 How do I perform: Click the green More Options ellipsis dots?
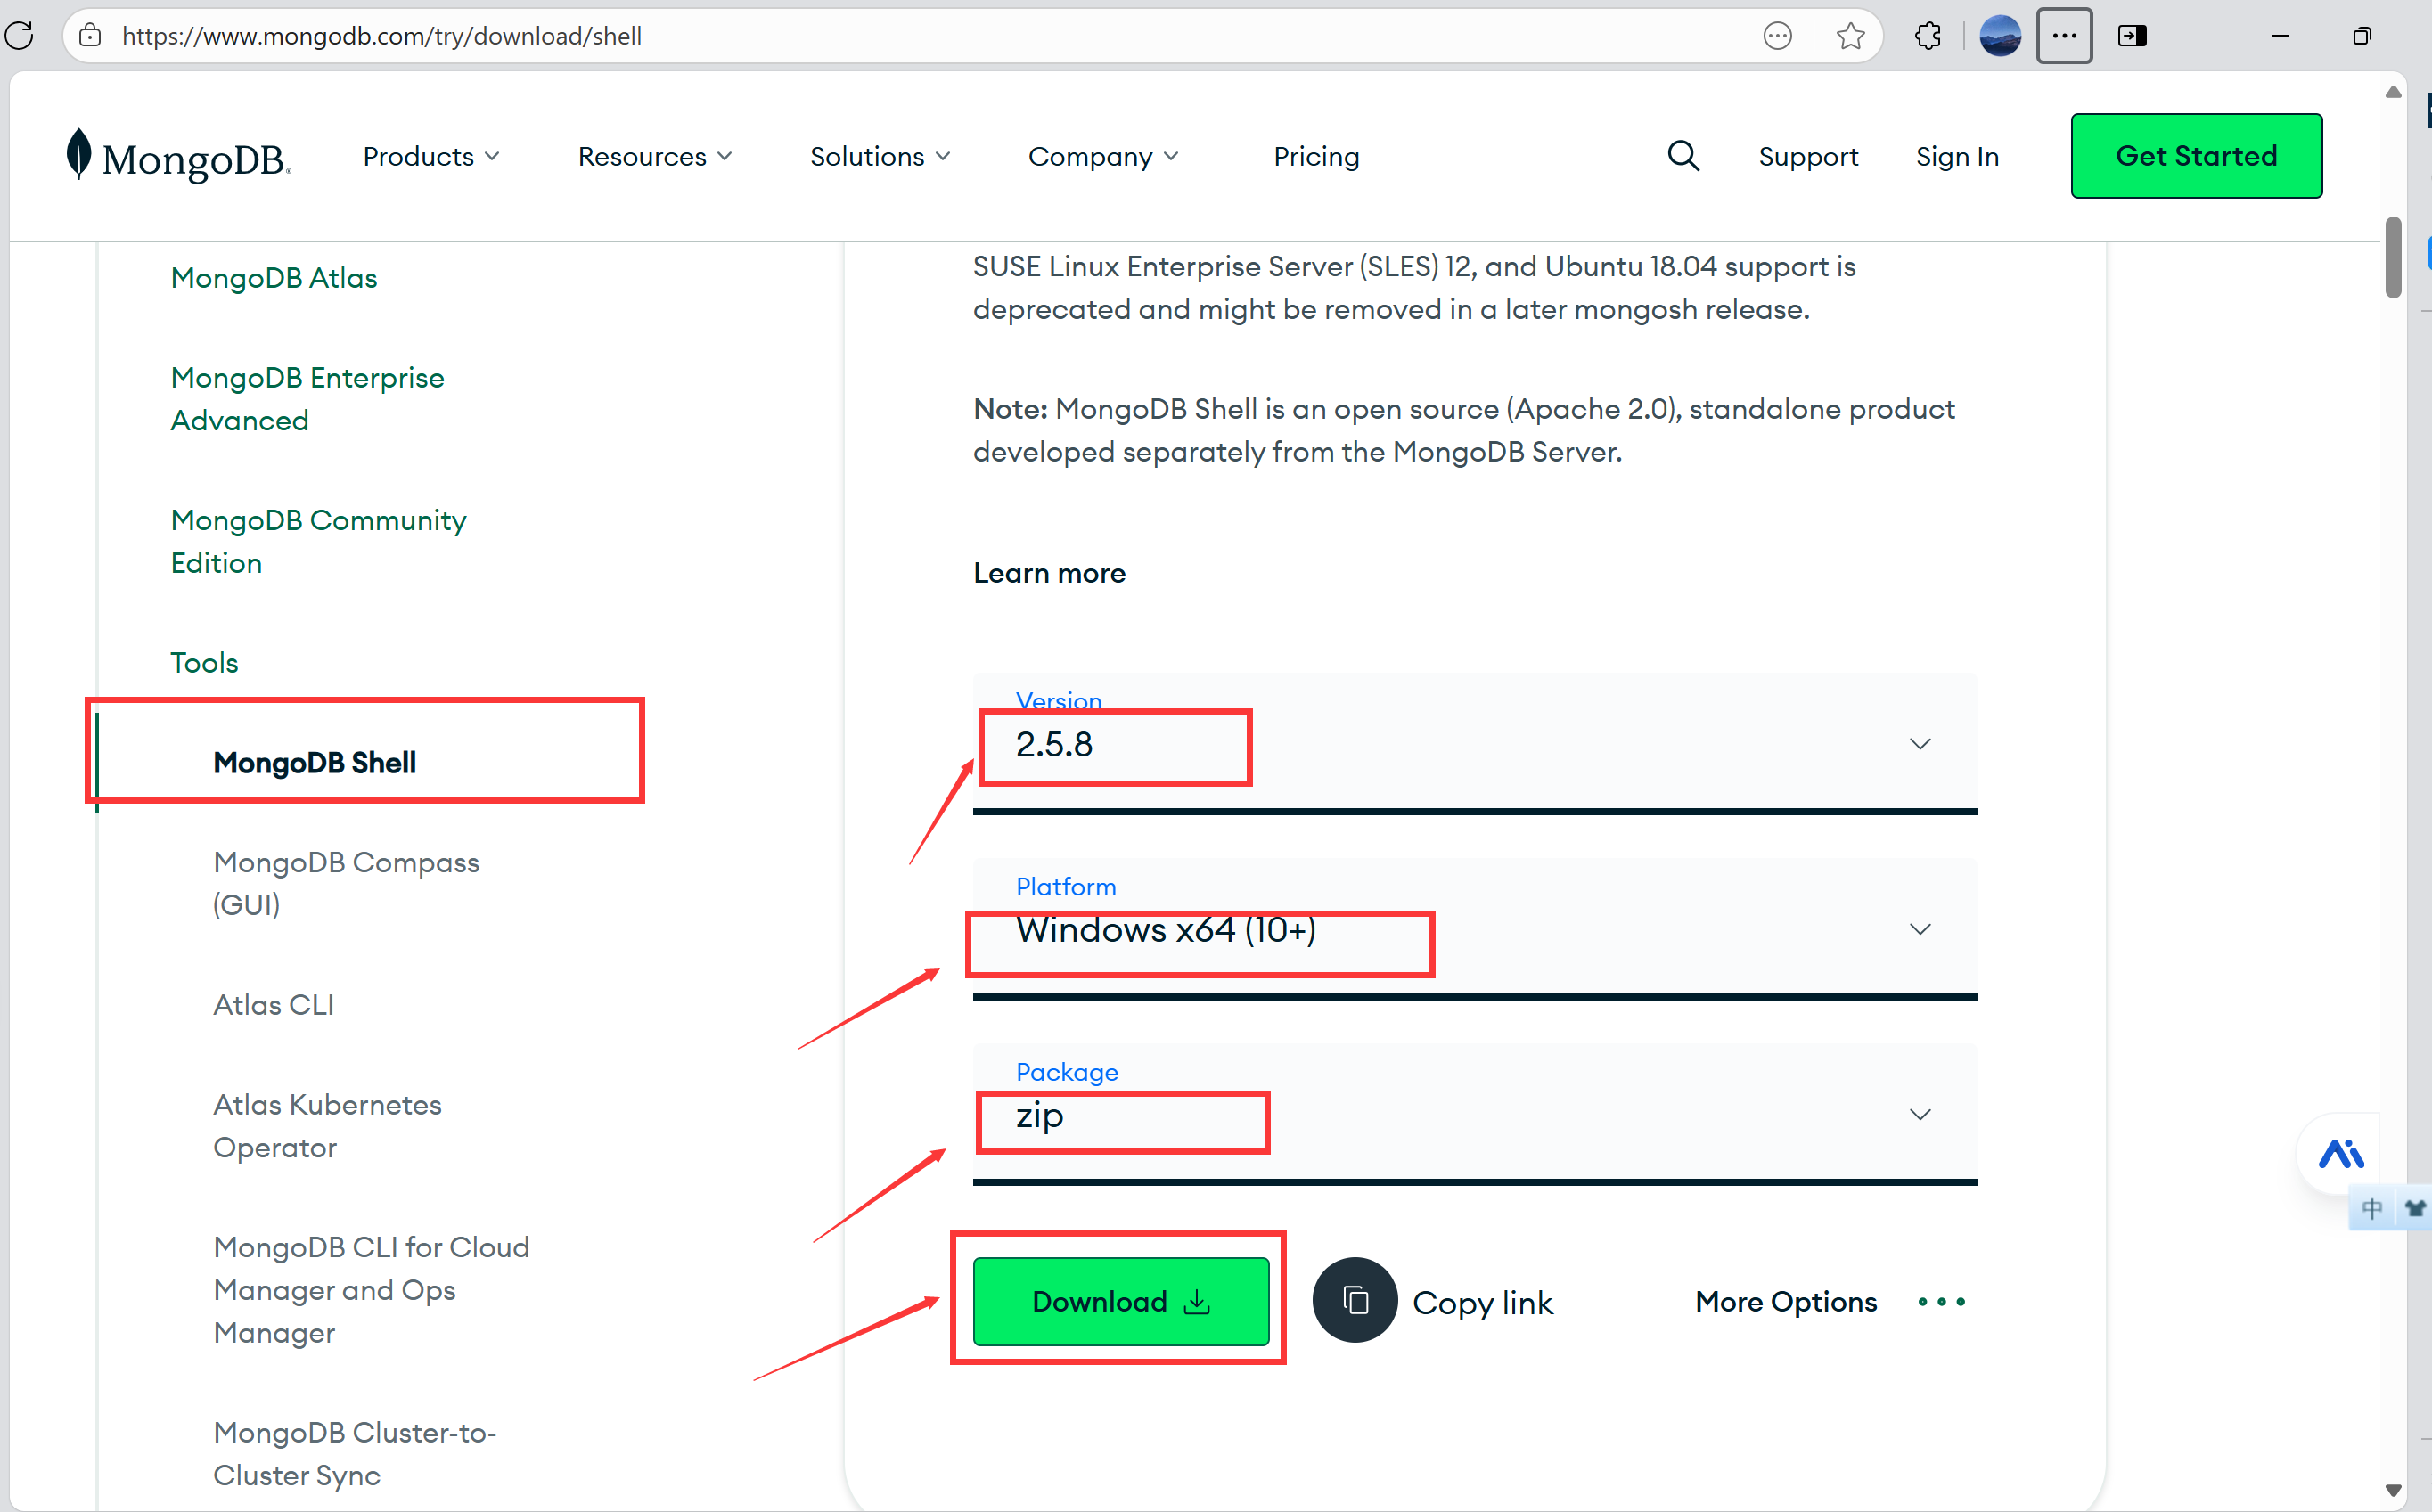click(x=1941, y=1301)
